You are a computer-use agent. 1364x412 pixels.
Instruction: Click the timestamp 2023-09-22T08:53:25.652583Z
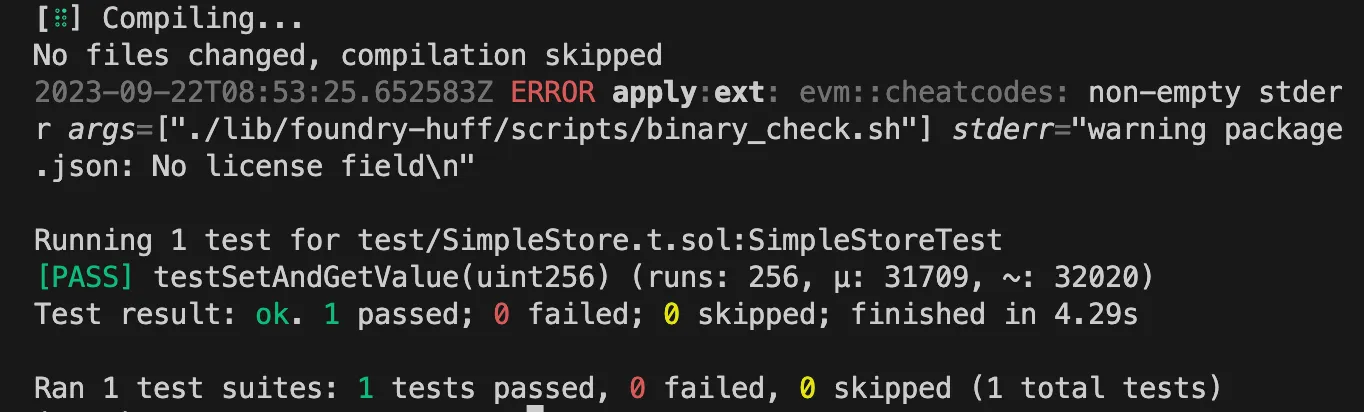click(264, 92)
